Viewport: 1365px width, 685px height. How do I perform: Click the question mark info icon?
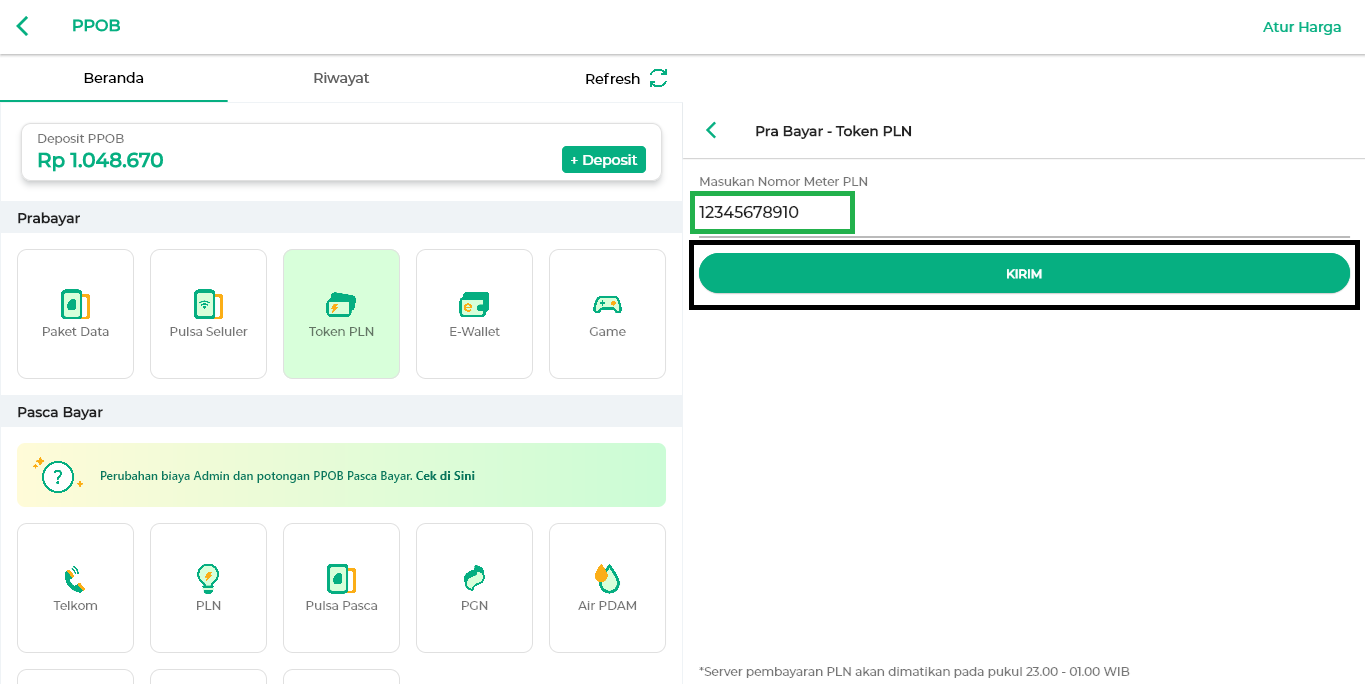(58, 476)
